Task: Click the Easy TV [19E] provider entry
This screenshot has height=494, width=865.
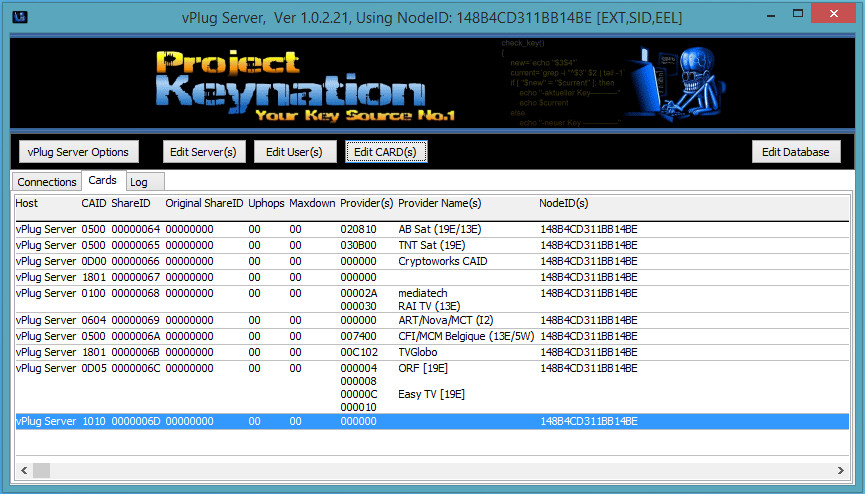Action: [431, 394]
